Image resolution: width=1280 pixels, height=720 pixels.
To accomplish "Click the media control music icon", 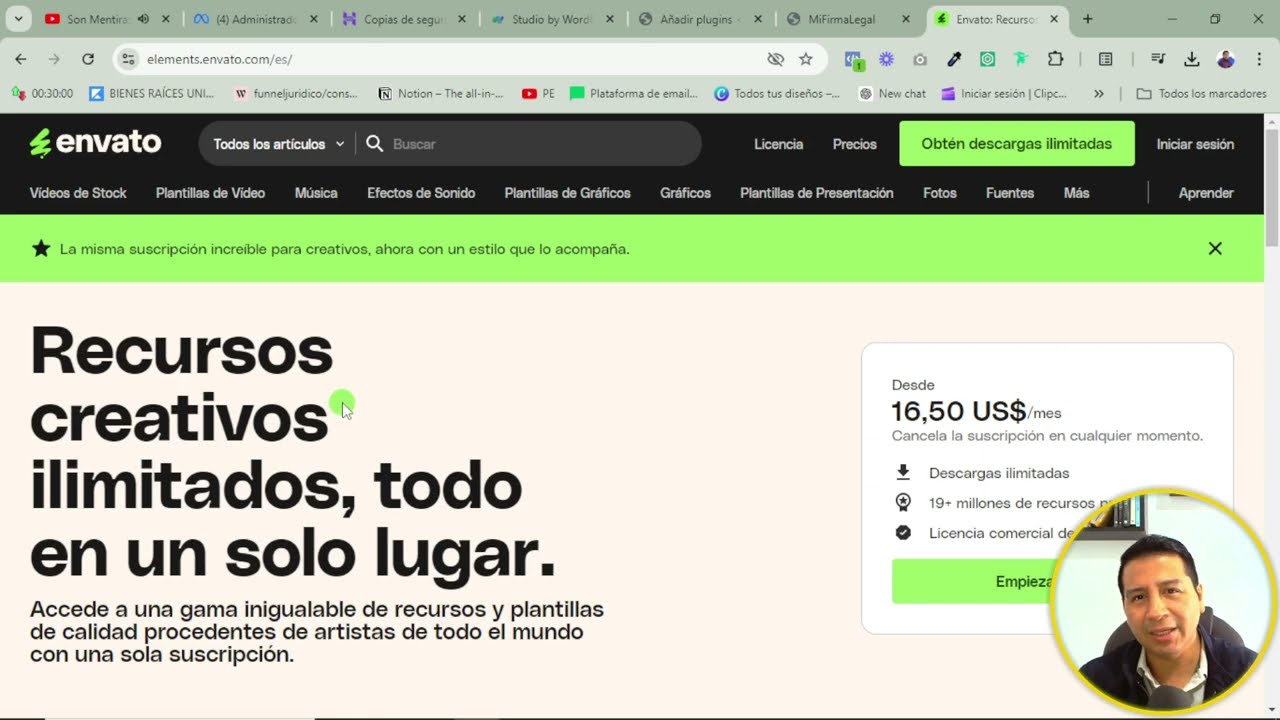I will (1157, 59).
